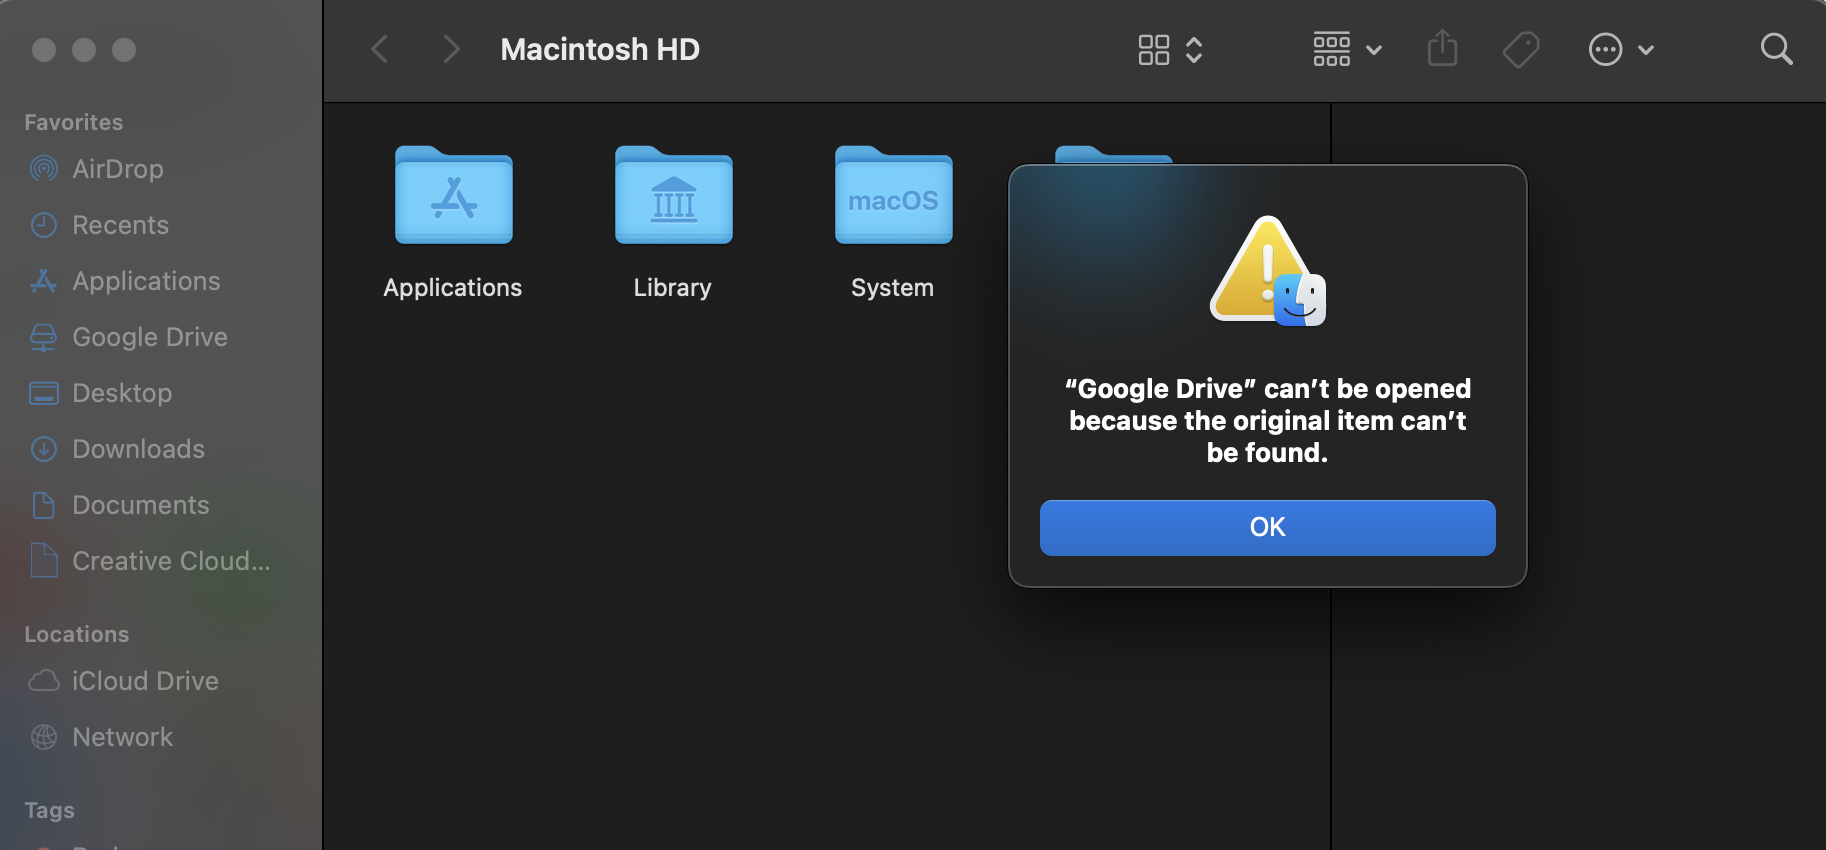The height and width of the screenshot is (850, 1826).
Task: Open view mode up-down chevron selector
Action: 1194,50
